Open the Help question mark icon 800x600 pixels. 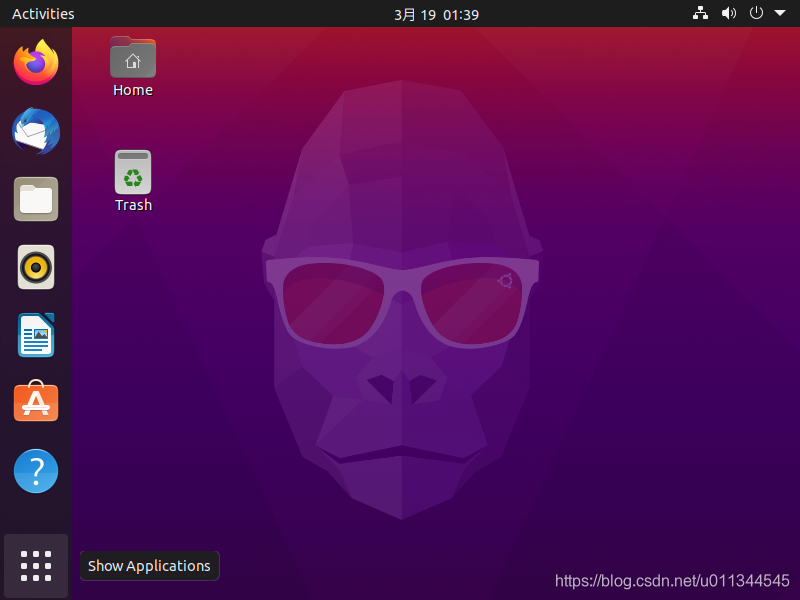click(36, 471)
